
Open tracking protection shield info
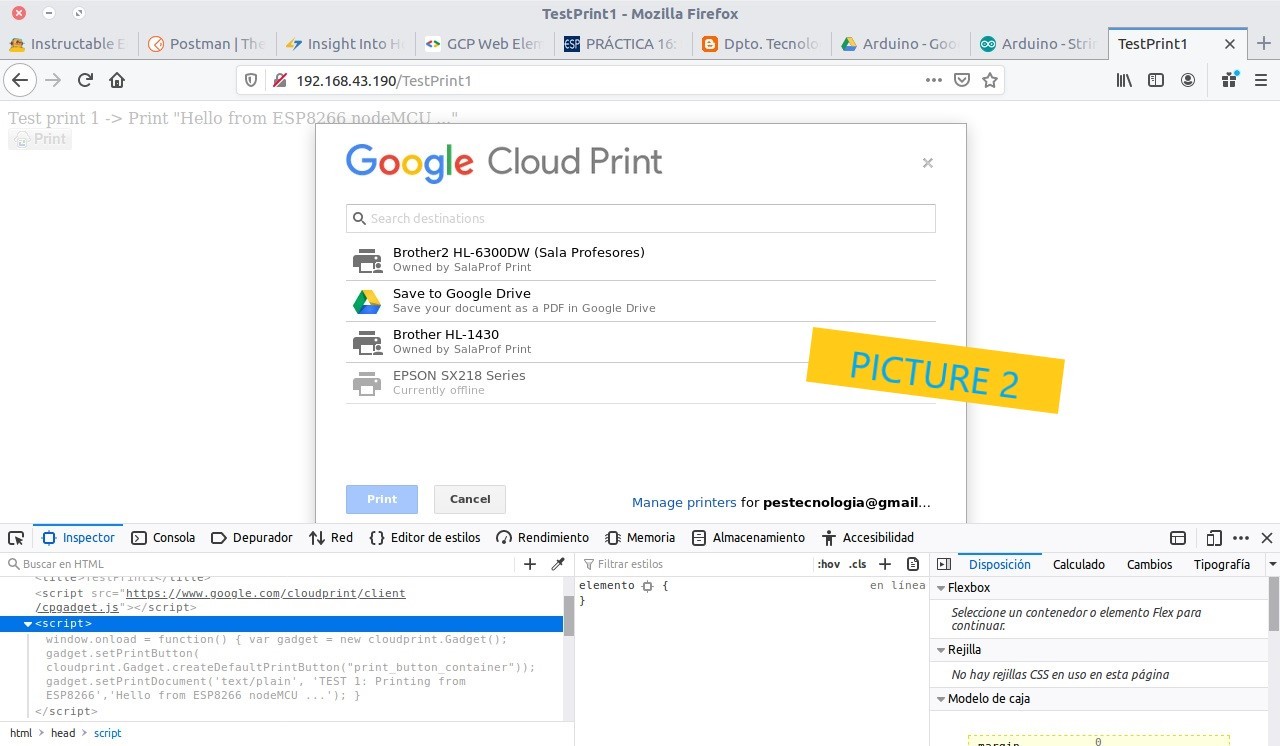click(x=251, y=80)
